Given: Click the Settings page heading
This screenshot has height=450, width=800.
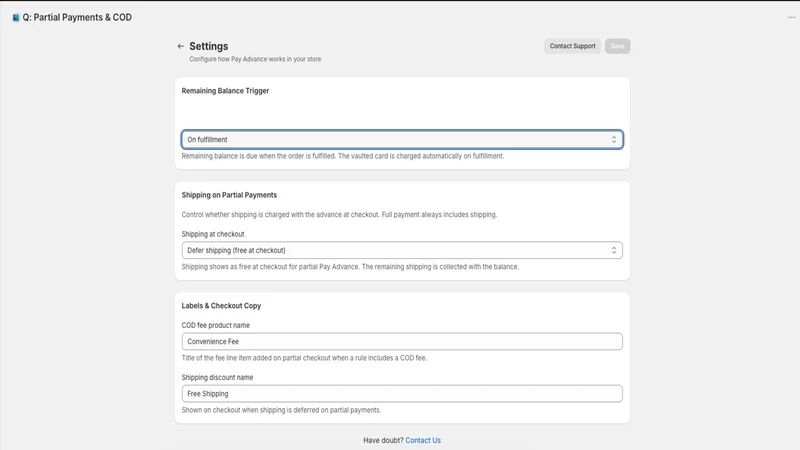Looking at the screenshot, I should [x=209, y=46].
